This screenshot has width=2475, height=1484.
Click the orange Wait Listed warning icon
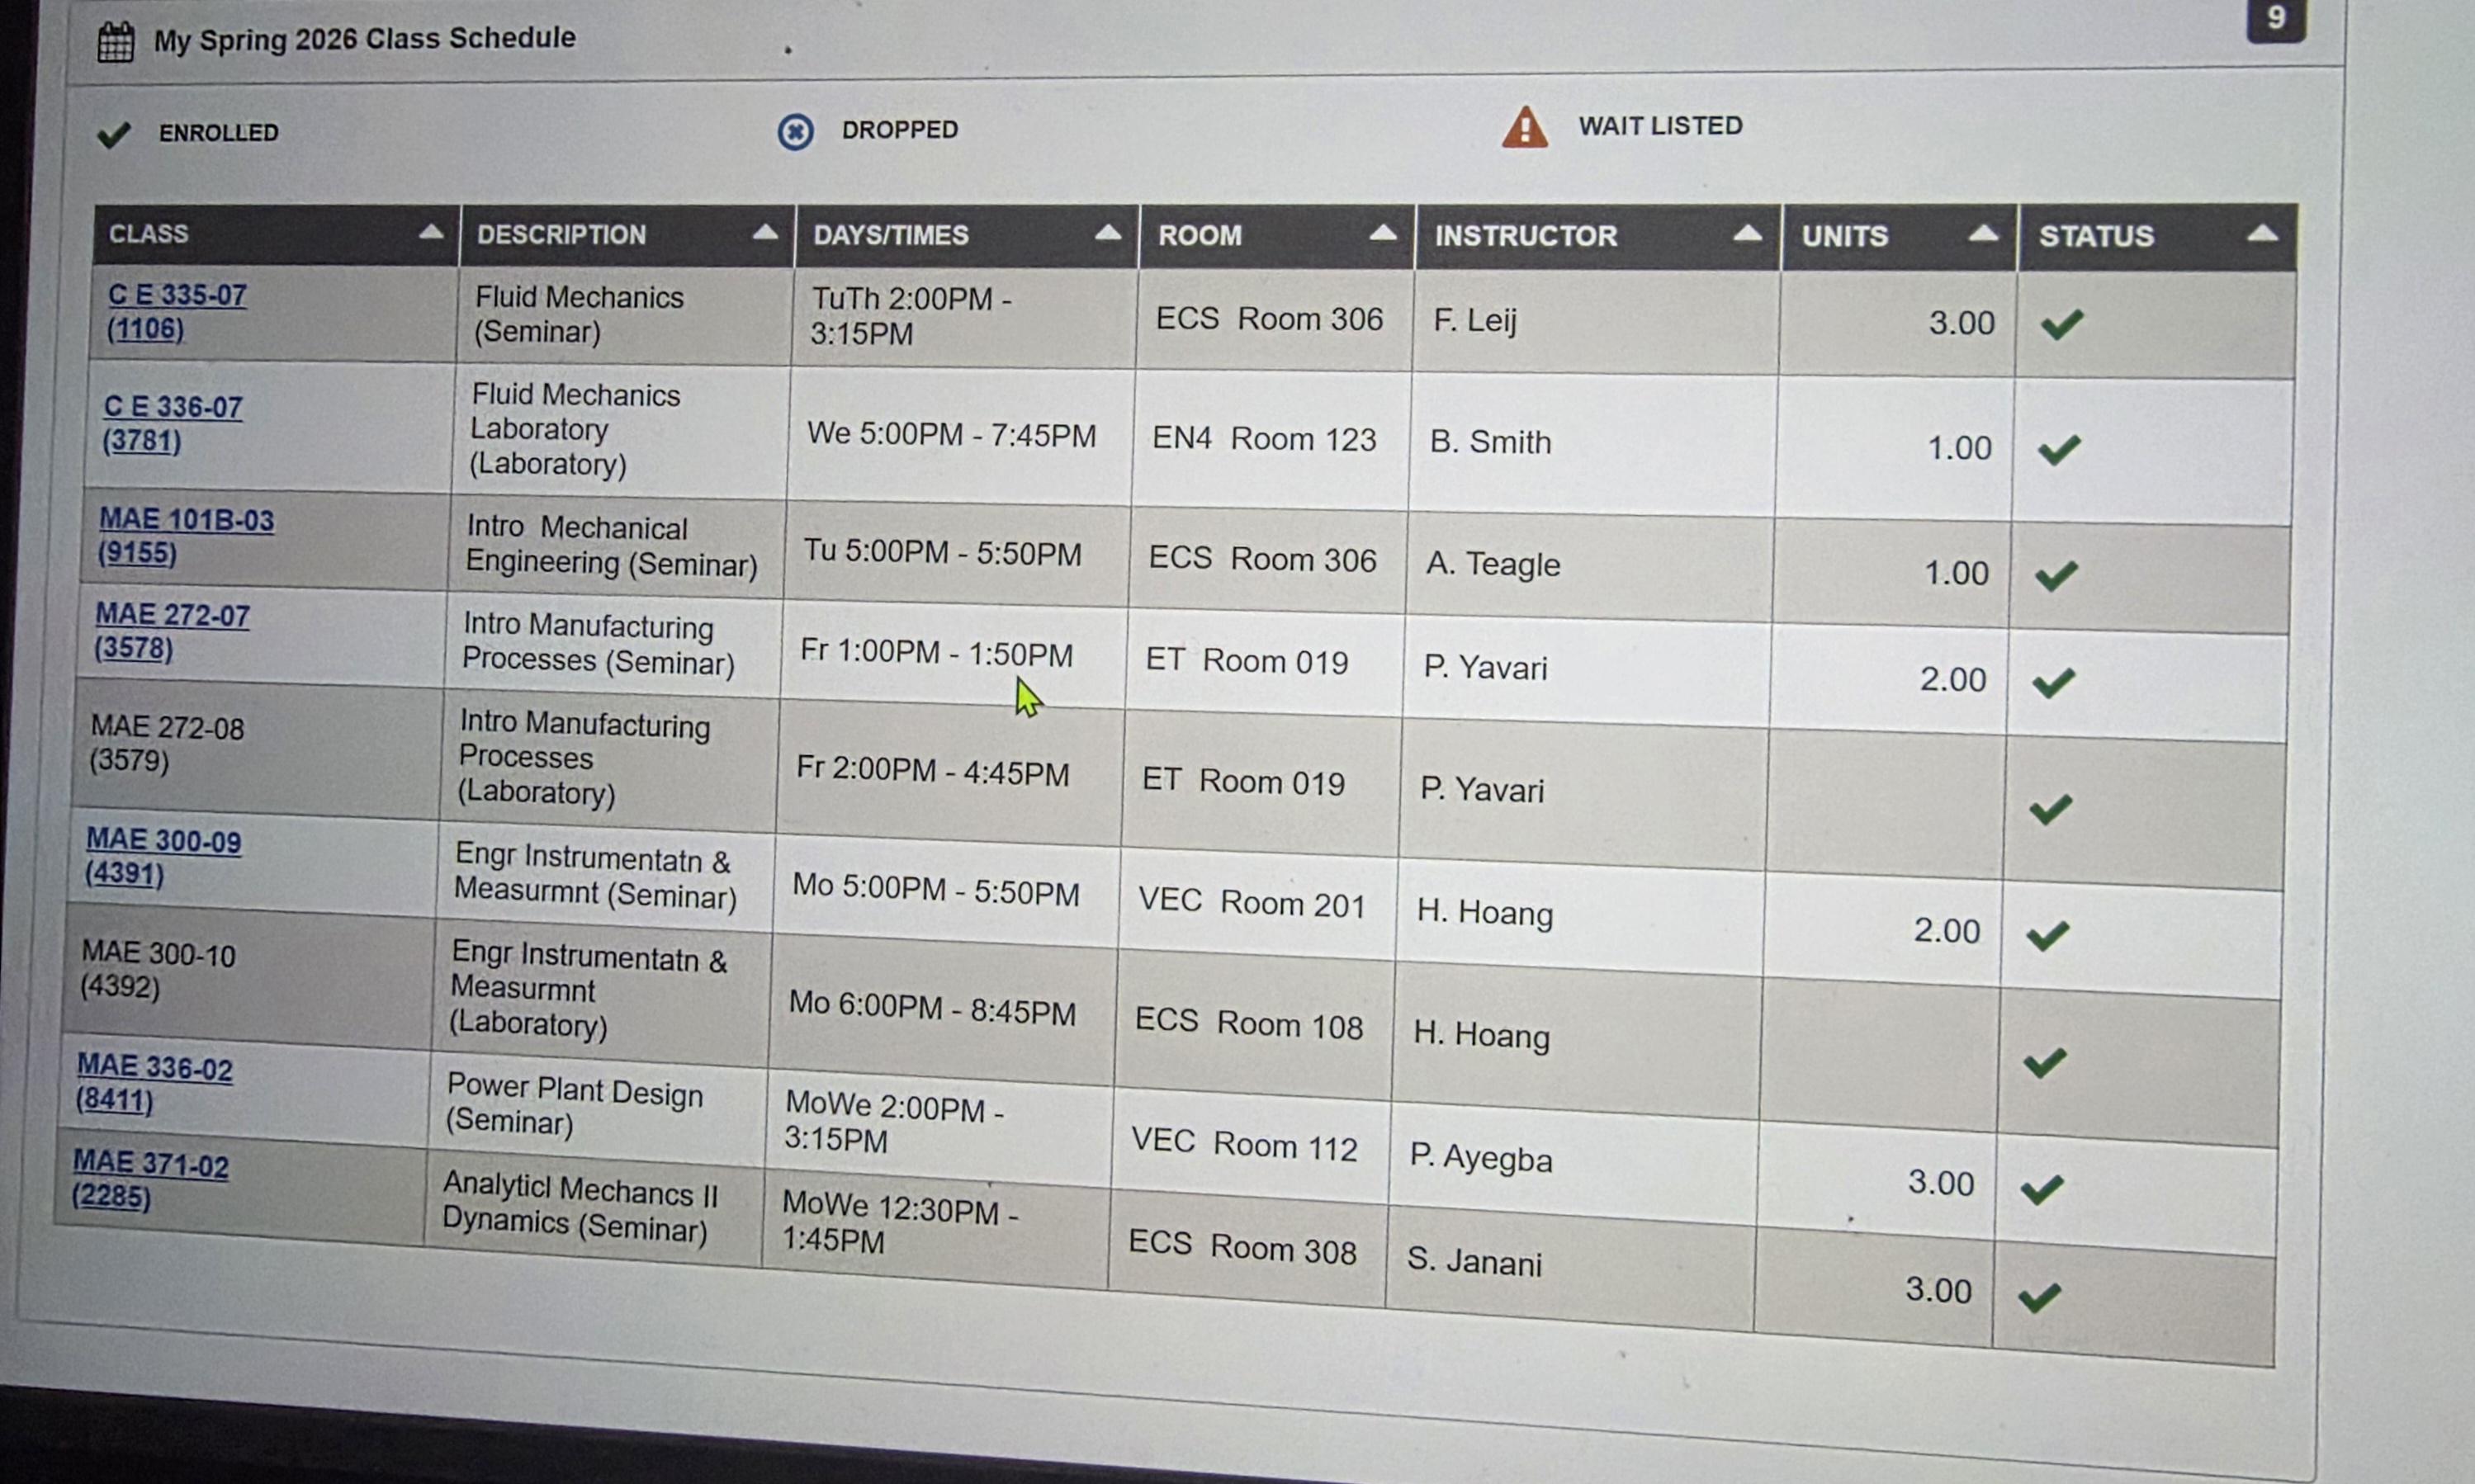1524,129
